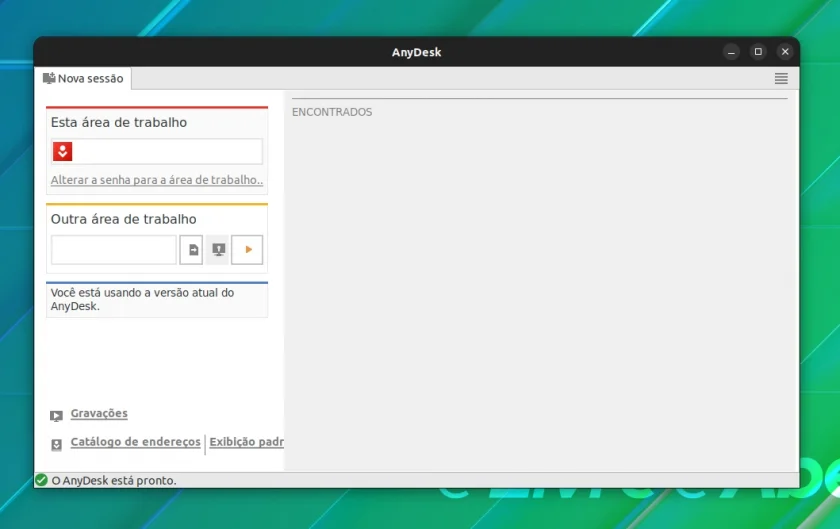The height and width of the screenshot is (529, 840).
Task: Click the Nova sessão tab icon
Action: (x=49, y=78)
